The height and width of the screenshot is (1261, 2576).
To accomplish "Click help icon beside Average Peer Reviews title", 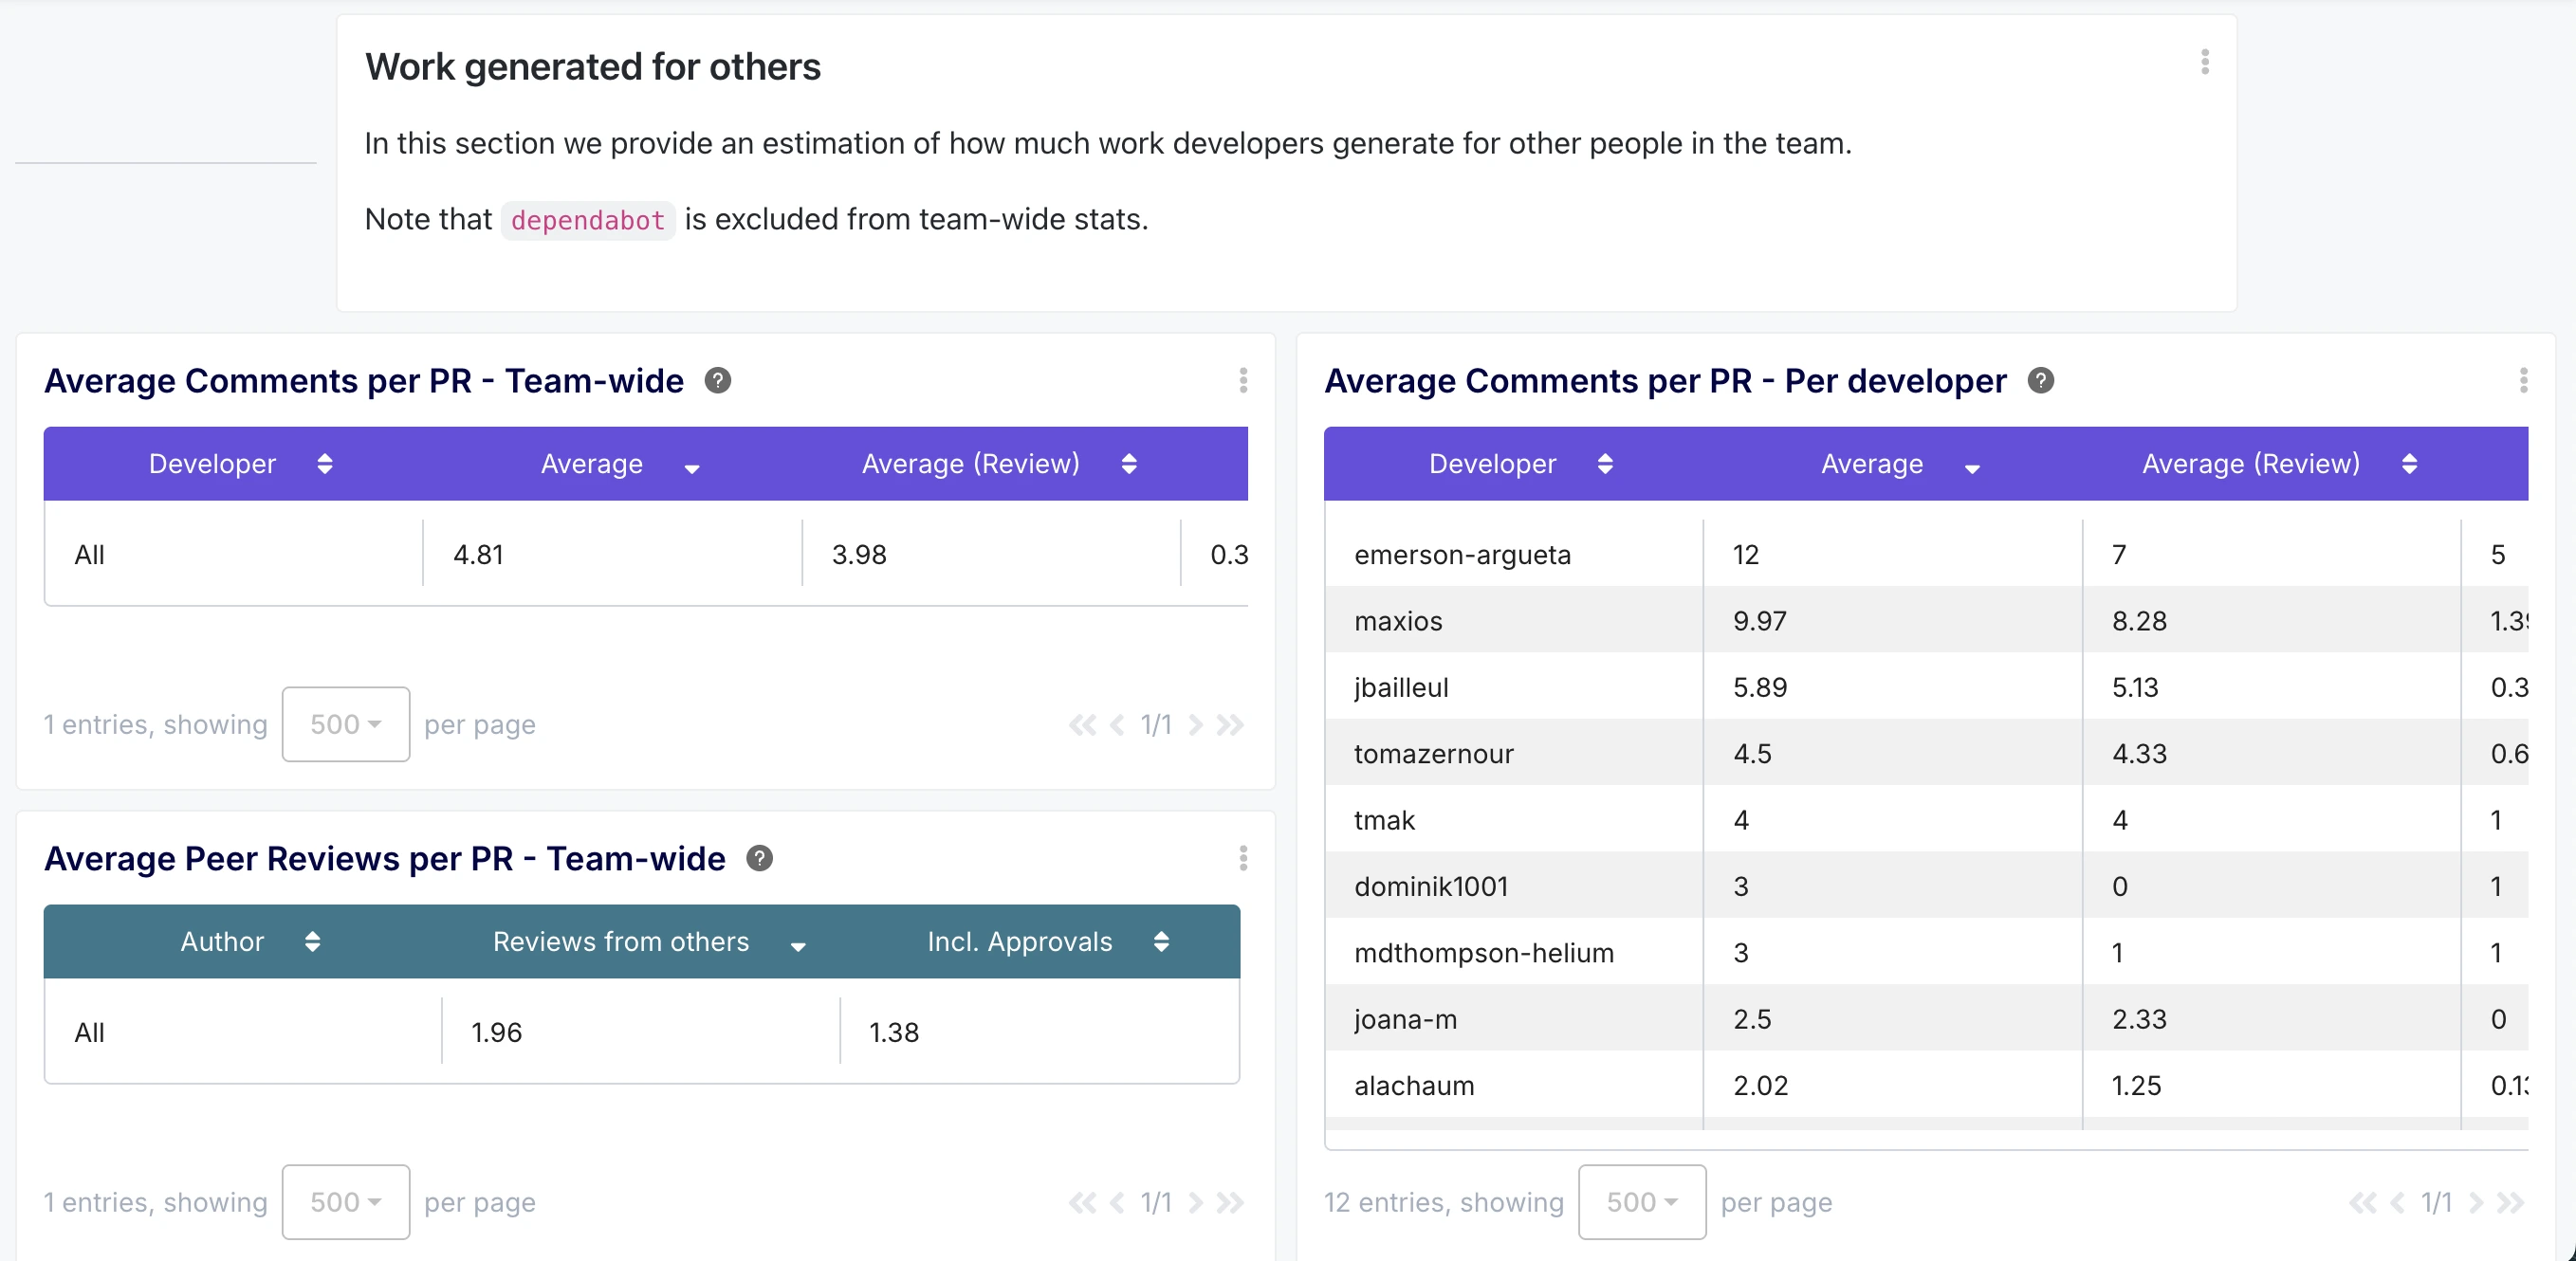I will 759,859.
